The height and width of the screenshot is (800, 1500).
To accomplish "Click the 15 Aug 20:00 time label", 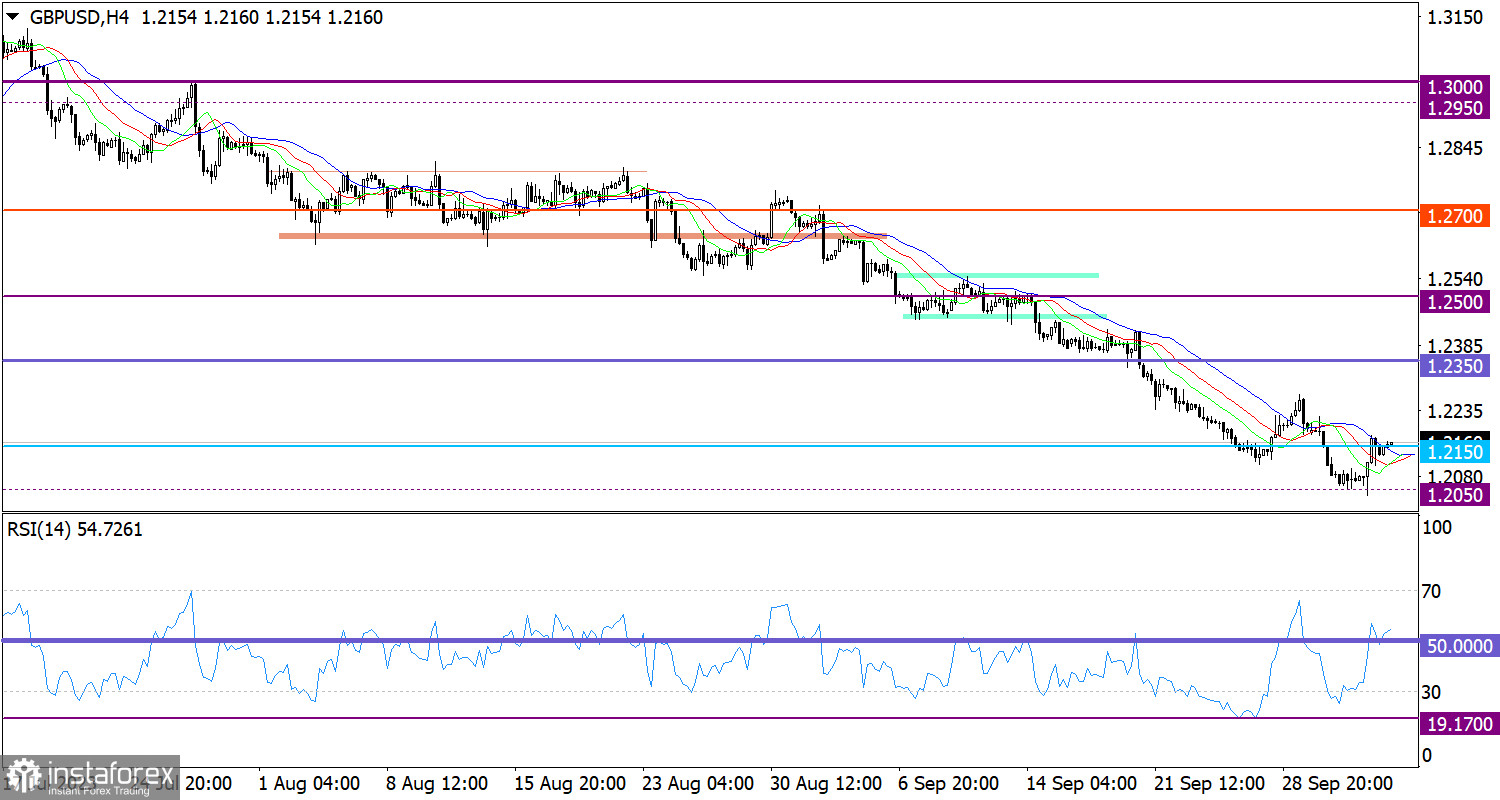I will coord(569,782).
